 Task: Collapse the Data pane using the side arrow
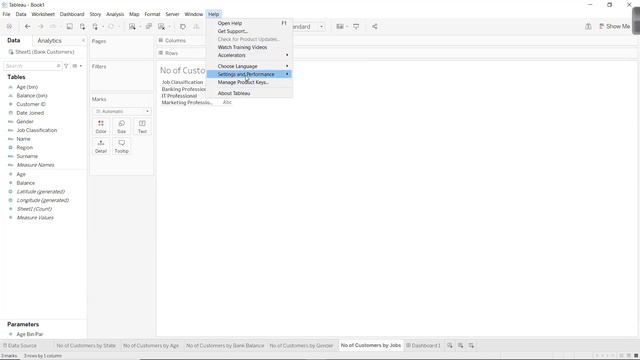[x=83, y=40]
